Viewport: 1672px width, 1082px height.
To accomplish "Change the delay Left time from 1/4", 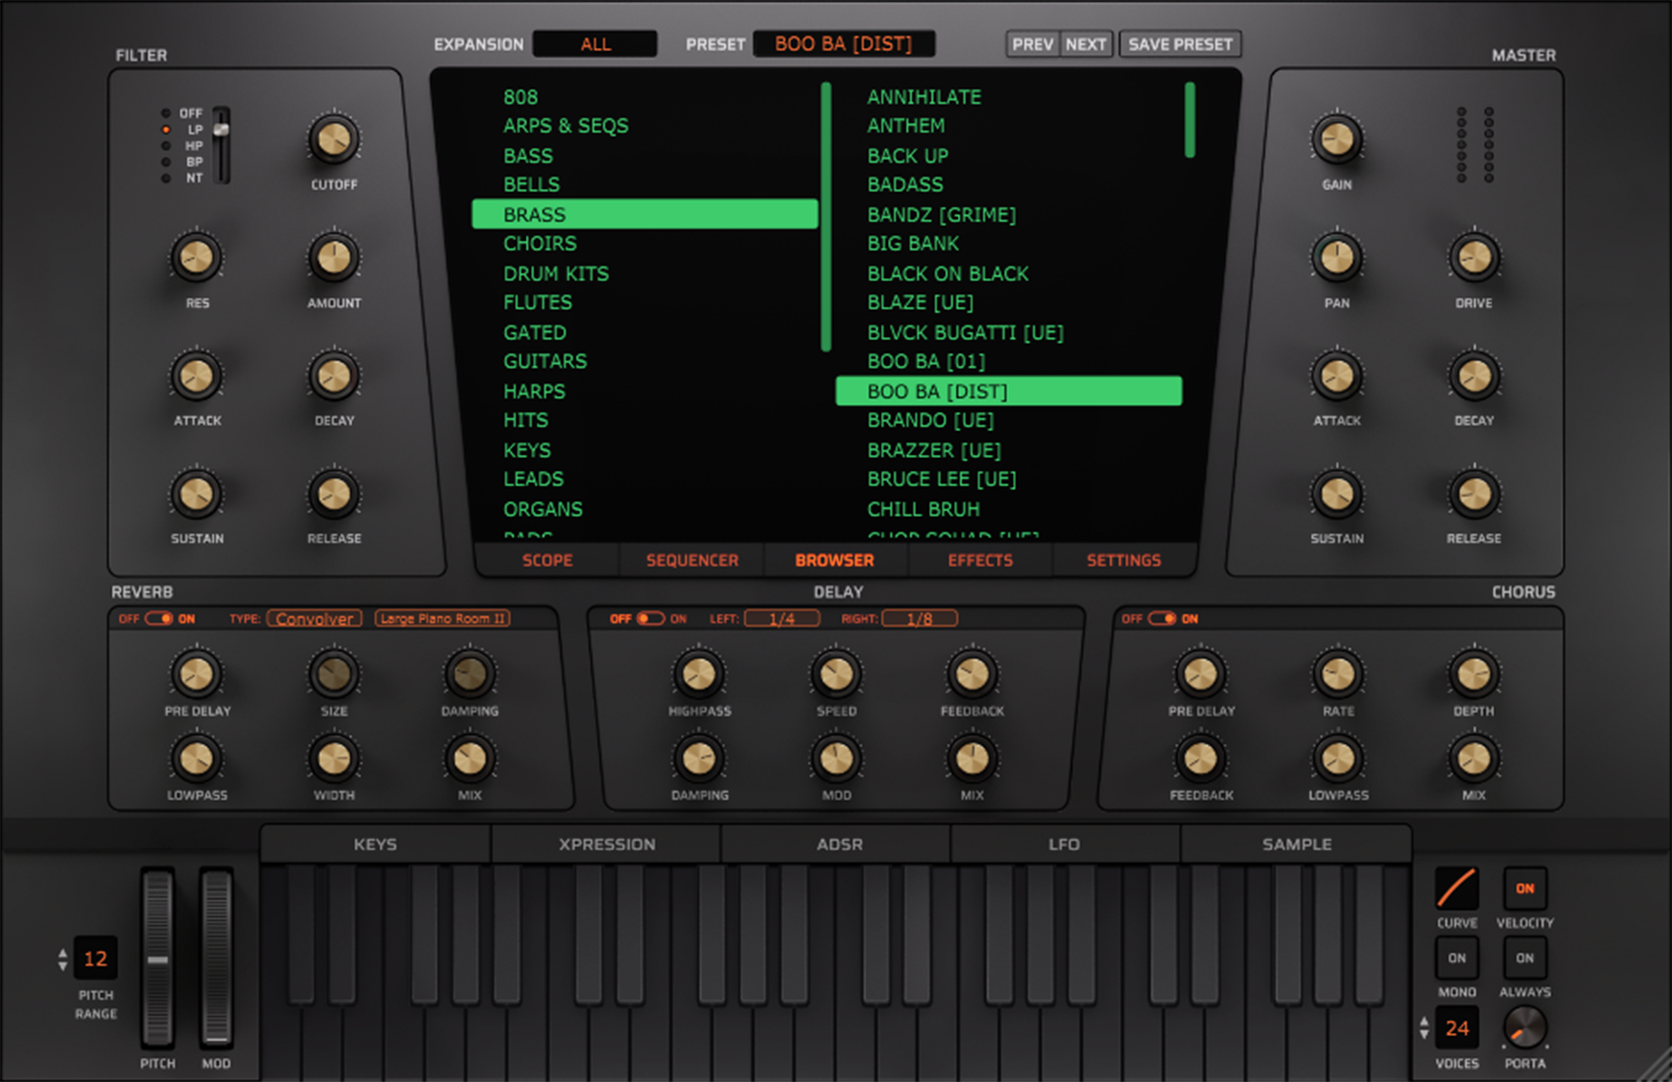I will coord(782,618).
